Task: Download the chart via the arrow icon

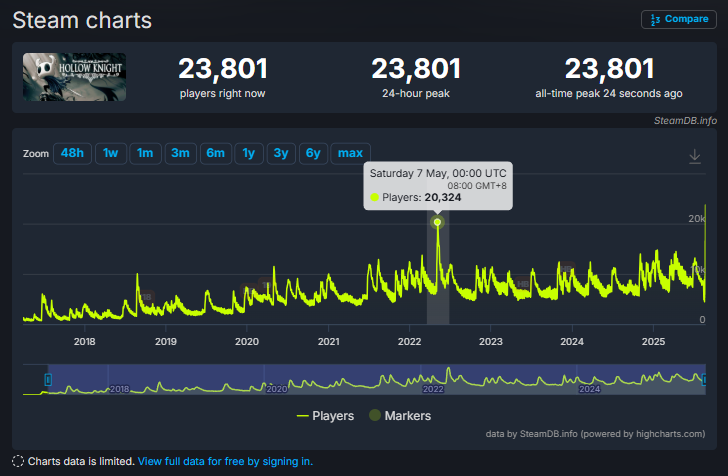Action: [x=695, y=156]
